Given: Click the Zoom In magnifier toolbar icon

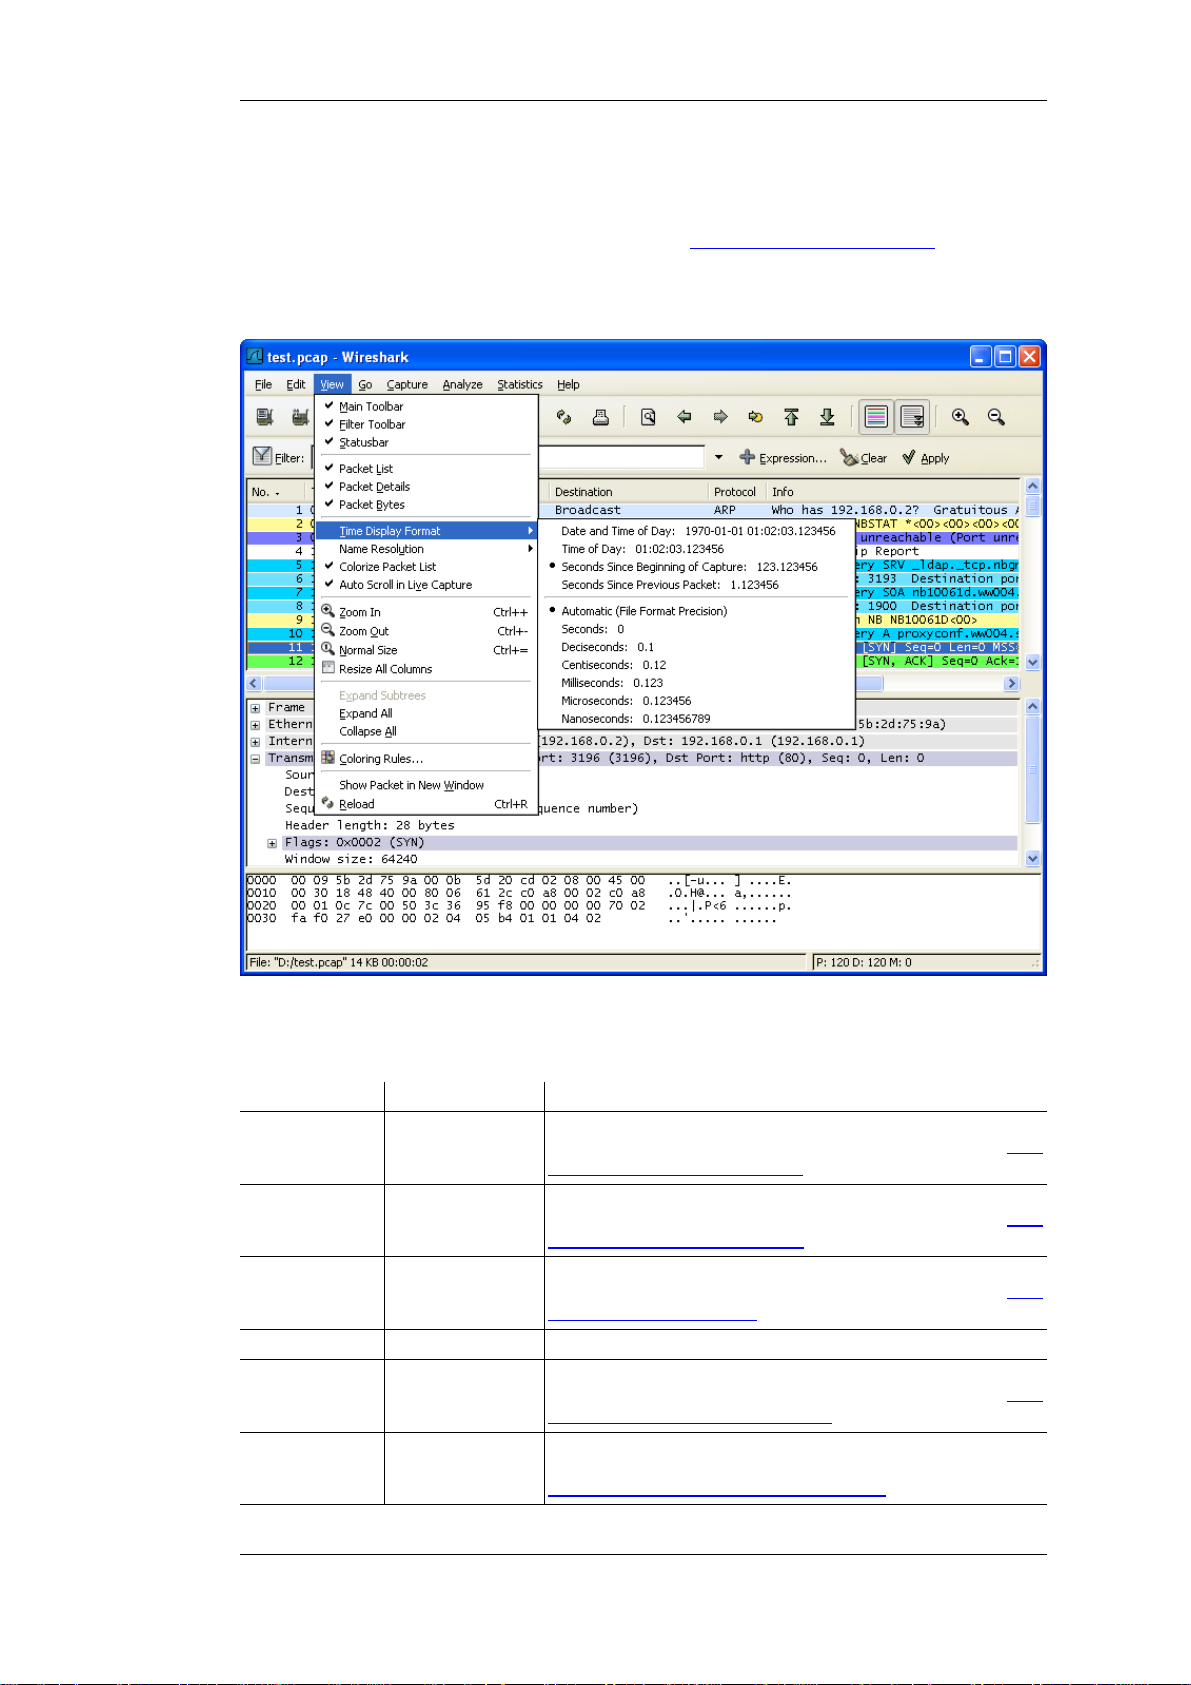Looking at the screenshot, I should click(x=960, y=417).
